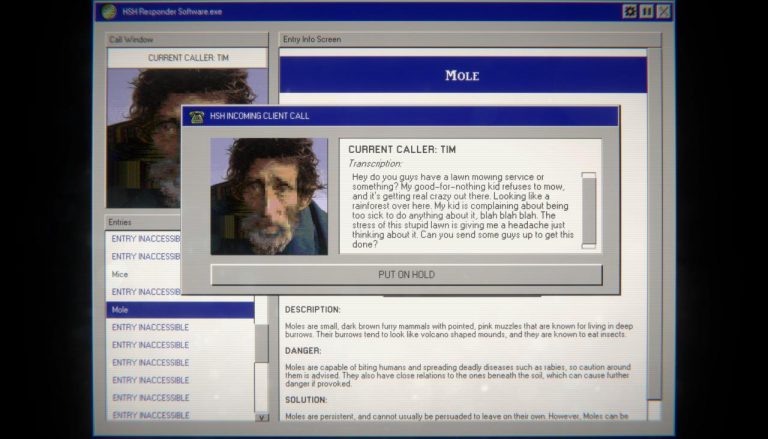The image size is (768, 439).
Task: Click the HSH INCOMING CLIENT CALL title bar
Action: (400, 116)
